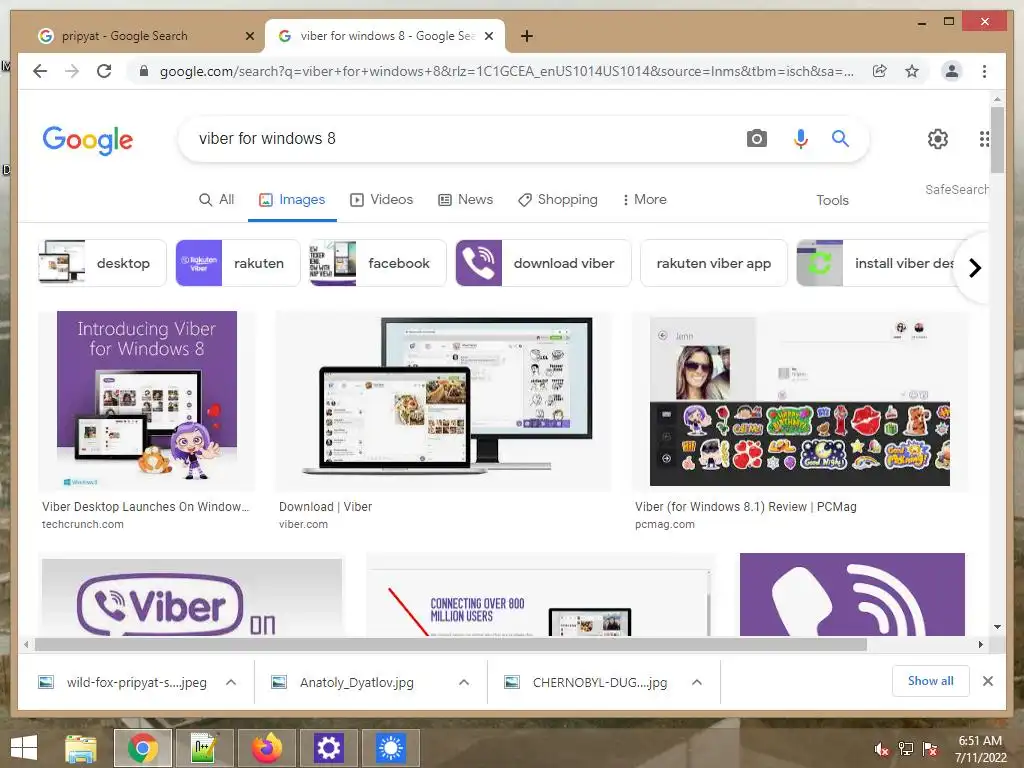
Task: Open Chrome's three-dot menu
Action: pyautogui.click(x=984, y=71)
